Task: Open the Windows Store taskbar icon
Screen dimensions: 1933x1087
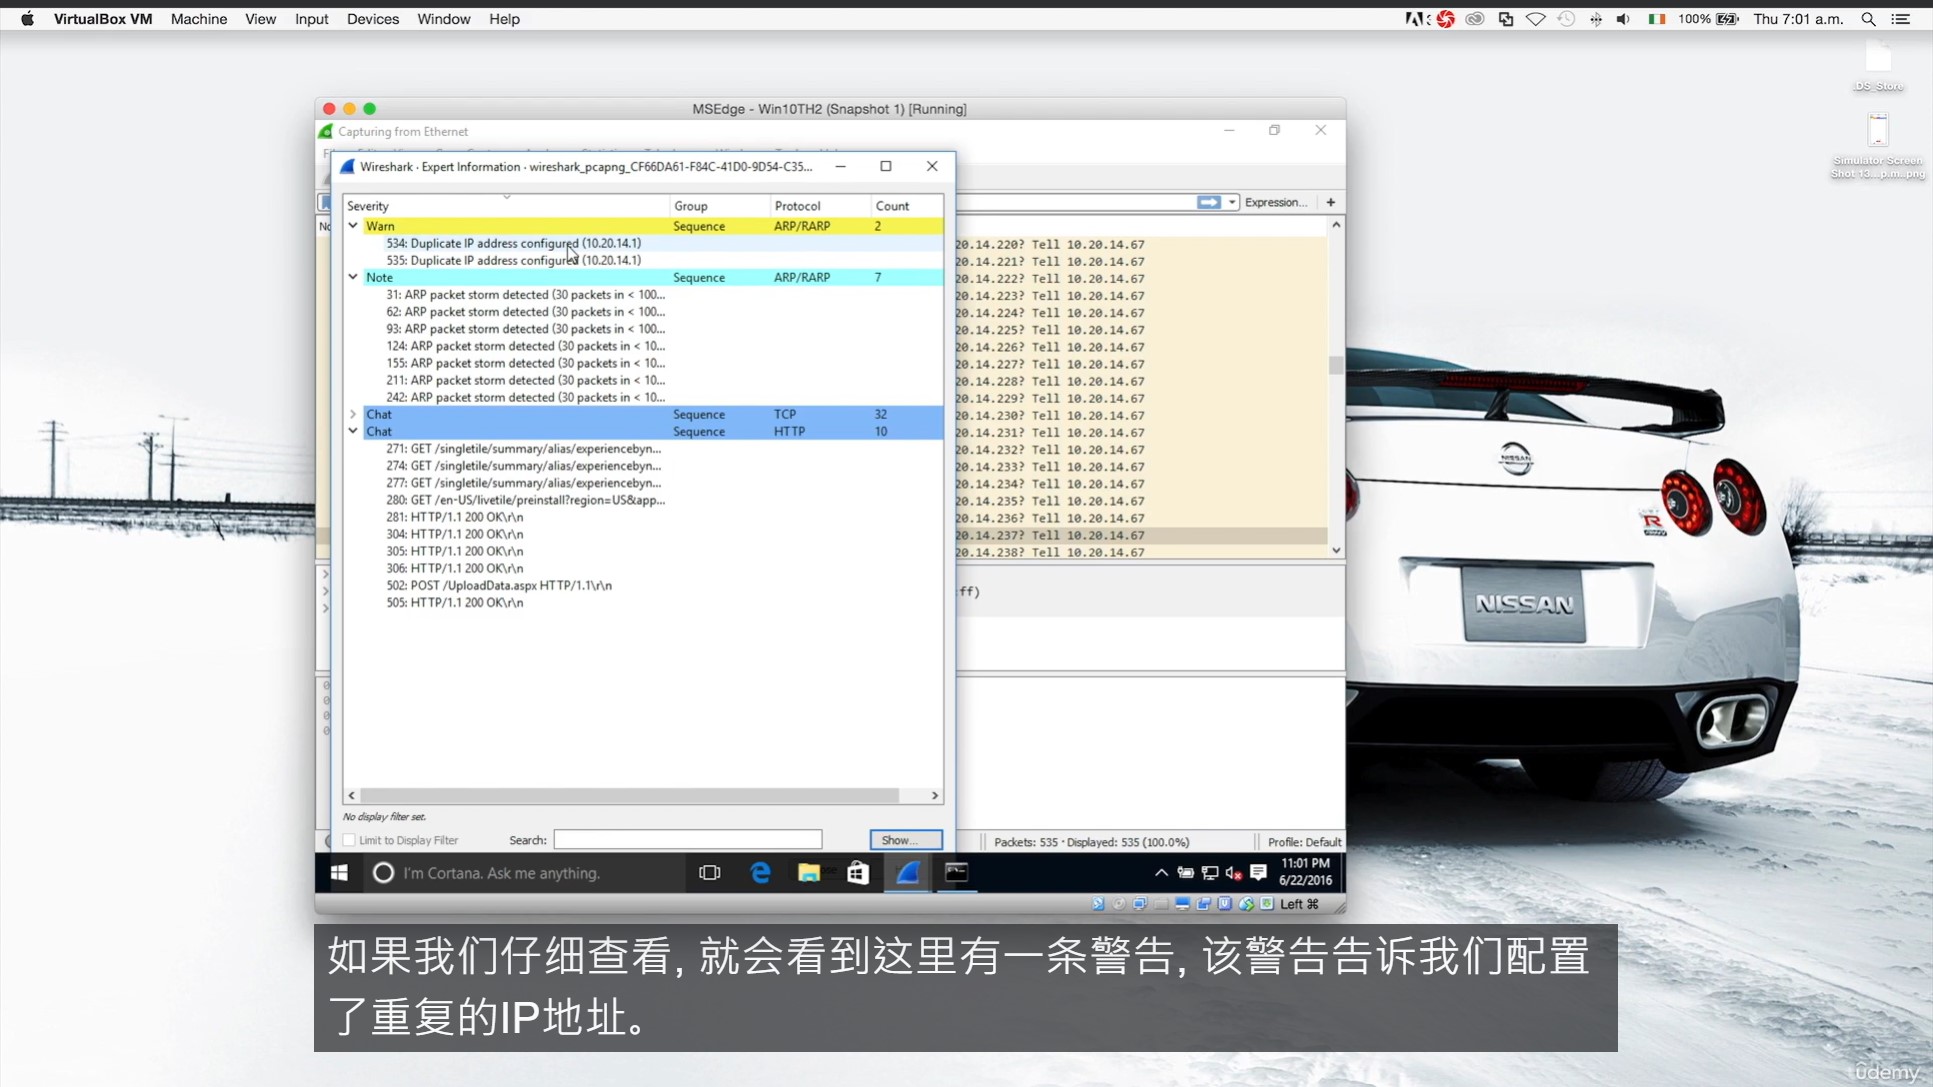Action: click(858, 873)
